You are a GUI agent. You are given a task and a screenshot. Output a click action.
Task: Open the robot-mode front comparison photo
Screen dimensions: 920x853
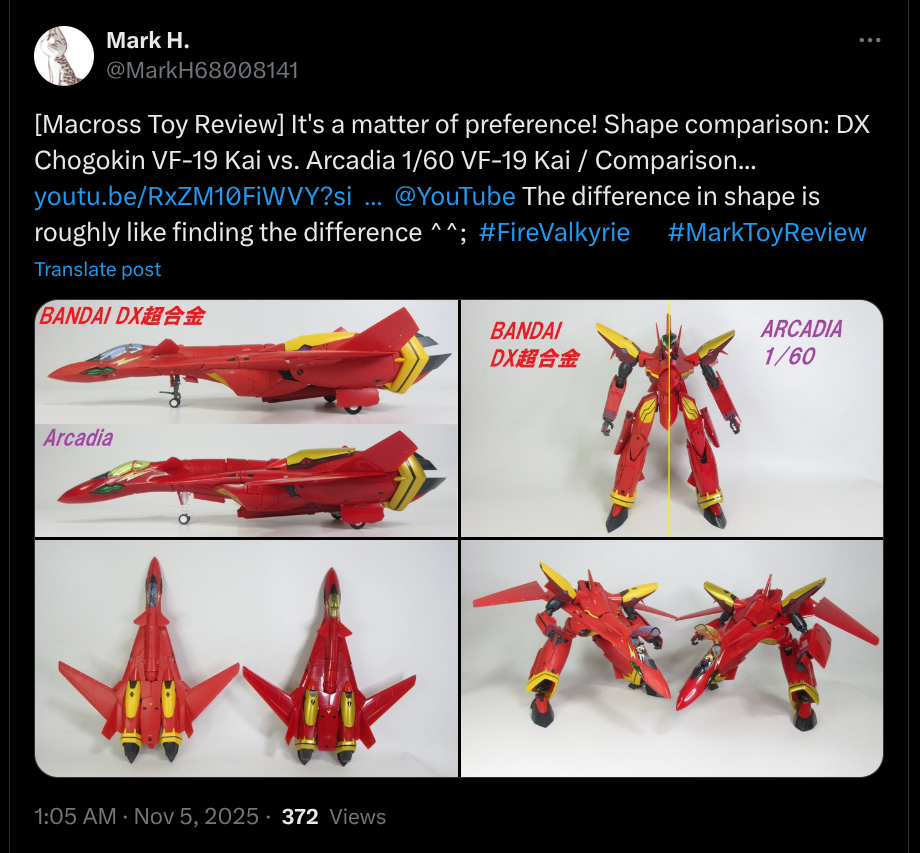click(672, 418)
